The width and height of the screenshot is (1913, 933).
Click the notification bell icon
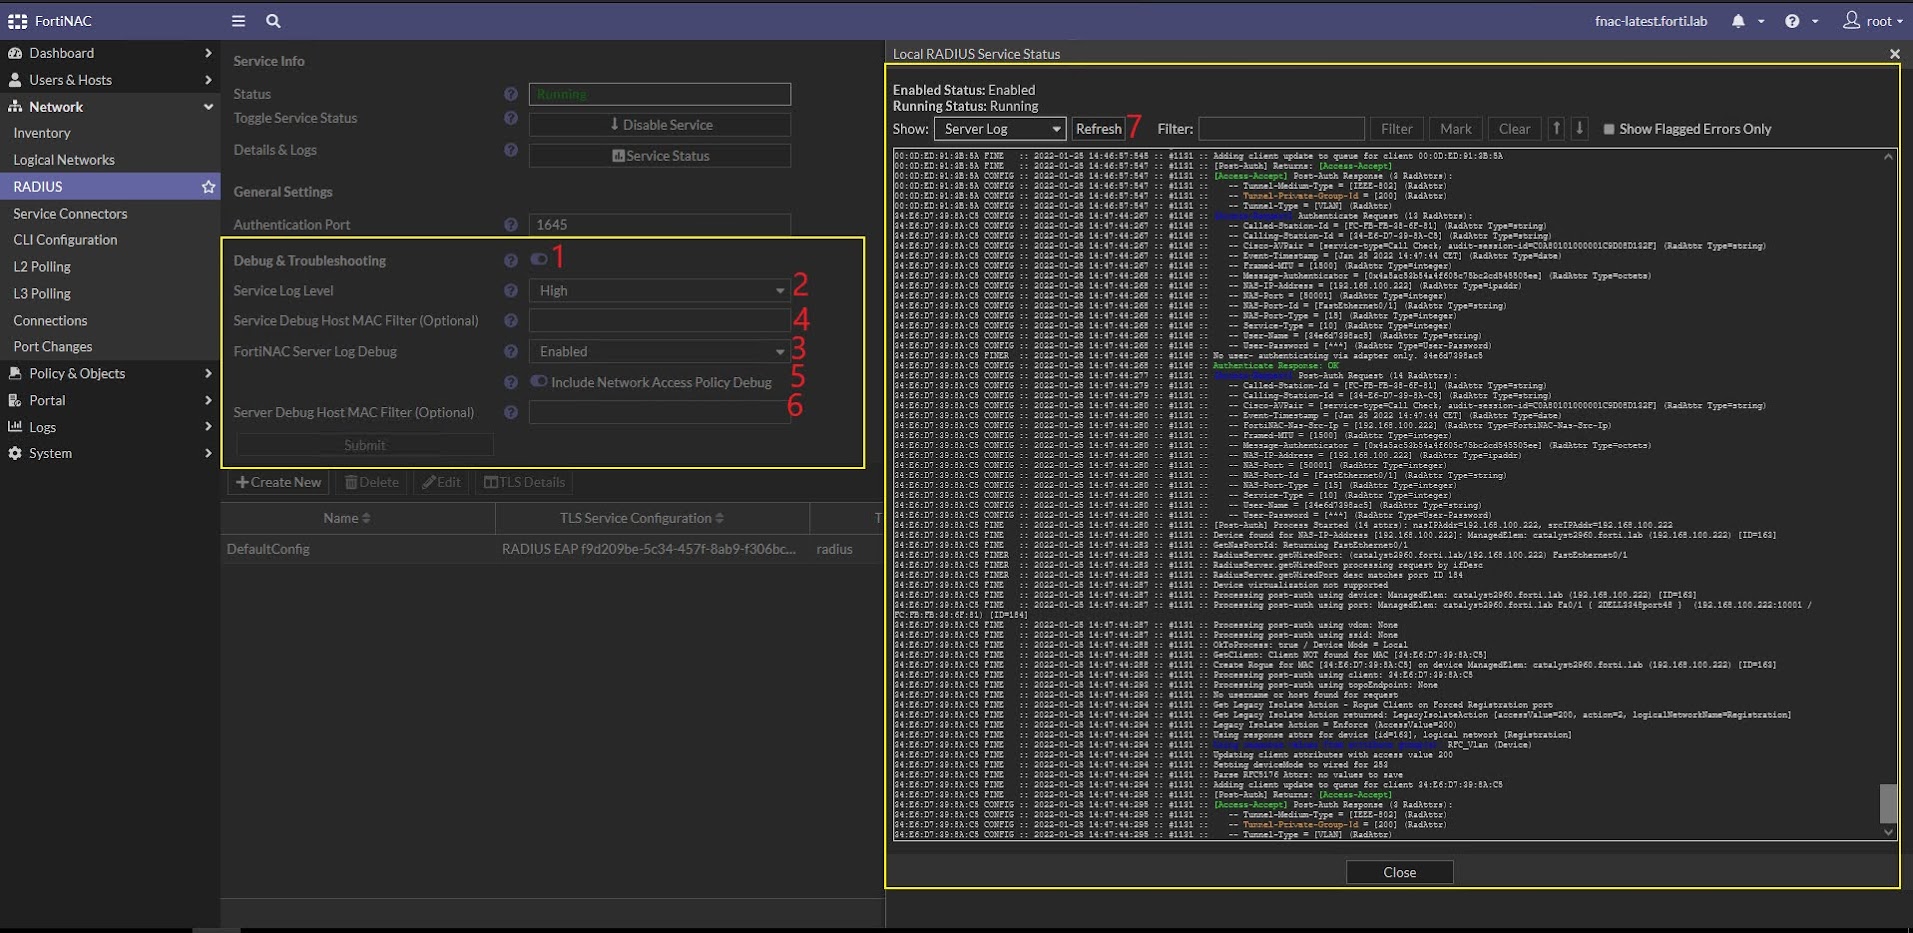(x=1738, y=21)
